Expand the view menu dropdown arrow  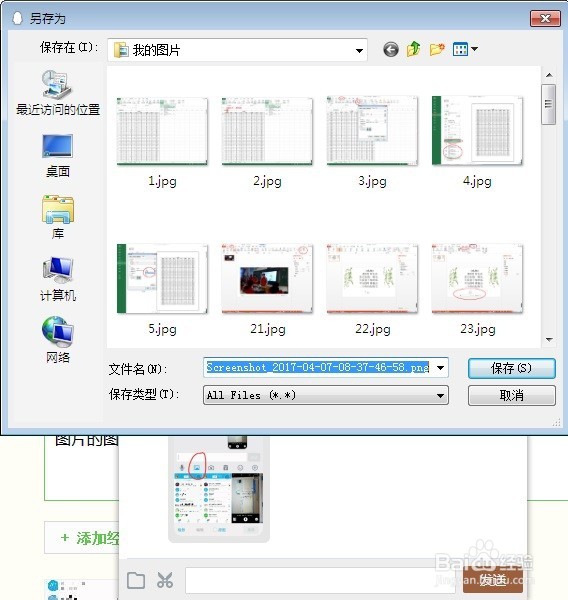pyautogui.click(x=474, y=49)
